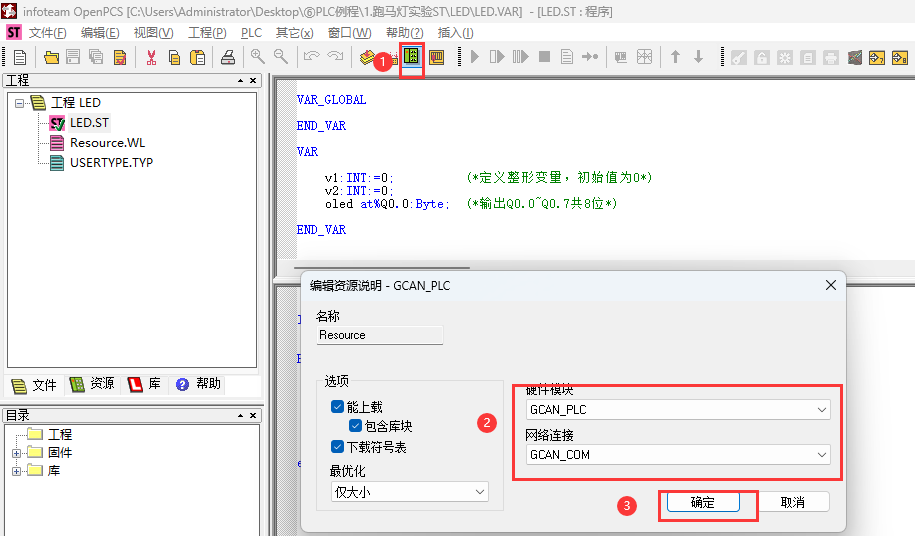Switch to the 文件 tab in project pane
Screen dimensions: 915x536
[x=35, y=385]
